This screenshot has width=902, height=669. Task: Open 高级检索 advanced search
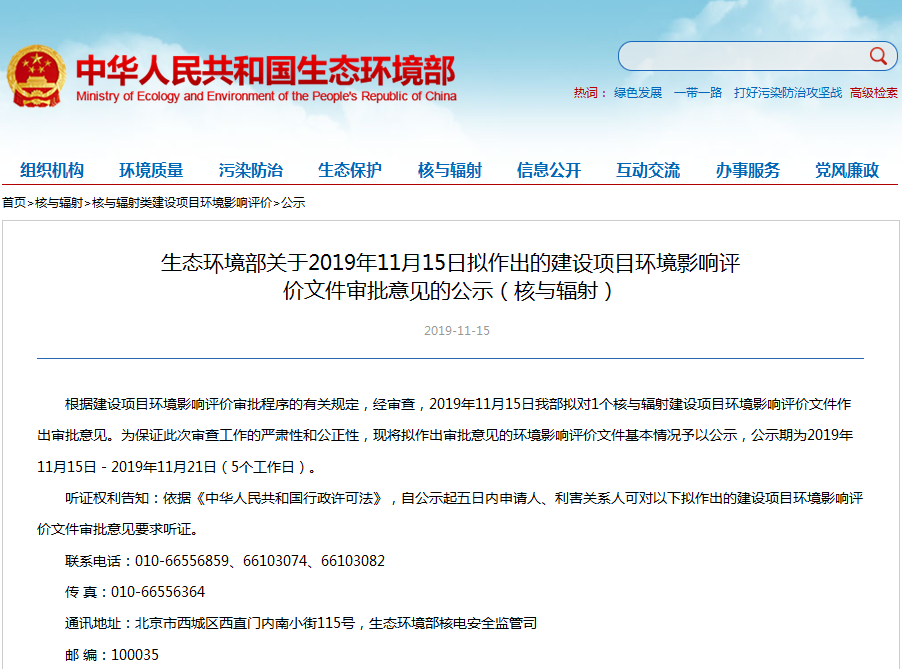click(x=874, y=93)
